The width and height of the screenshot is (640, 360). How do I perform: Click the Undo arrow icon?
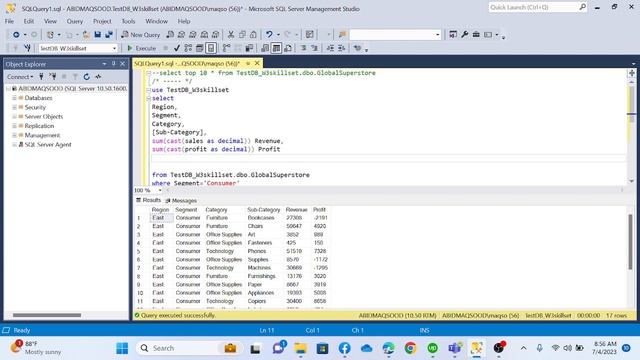[269, 35]
